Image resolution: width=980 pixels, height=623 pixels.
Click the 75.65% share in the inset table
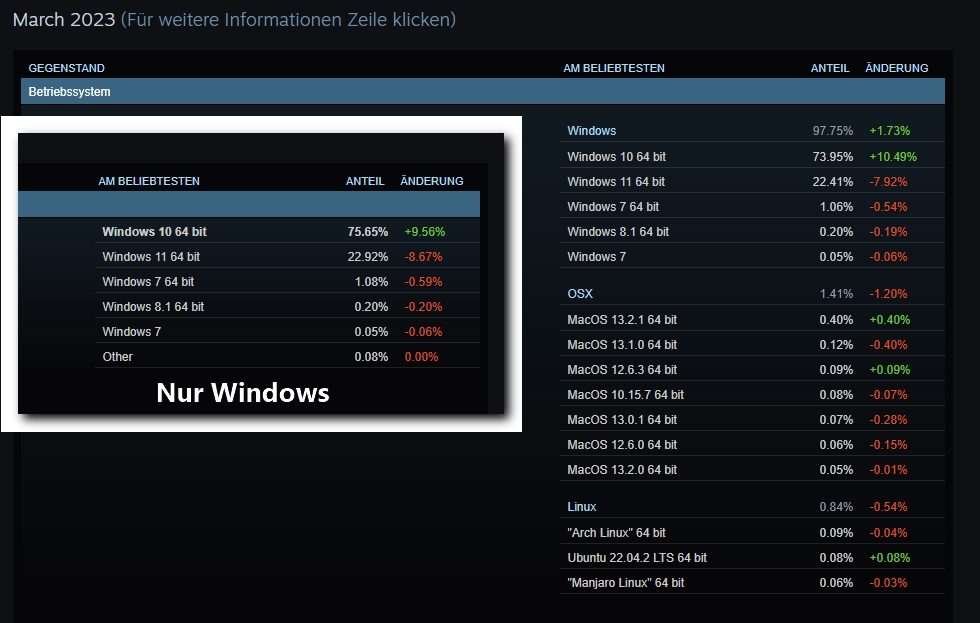pos(368,231)
